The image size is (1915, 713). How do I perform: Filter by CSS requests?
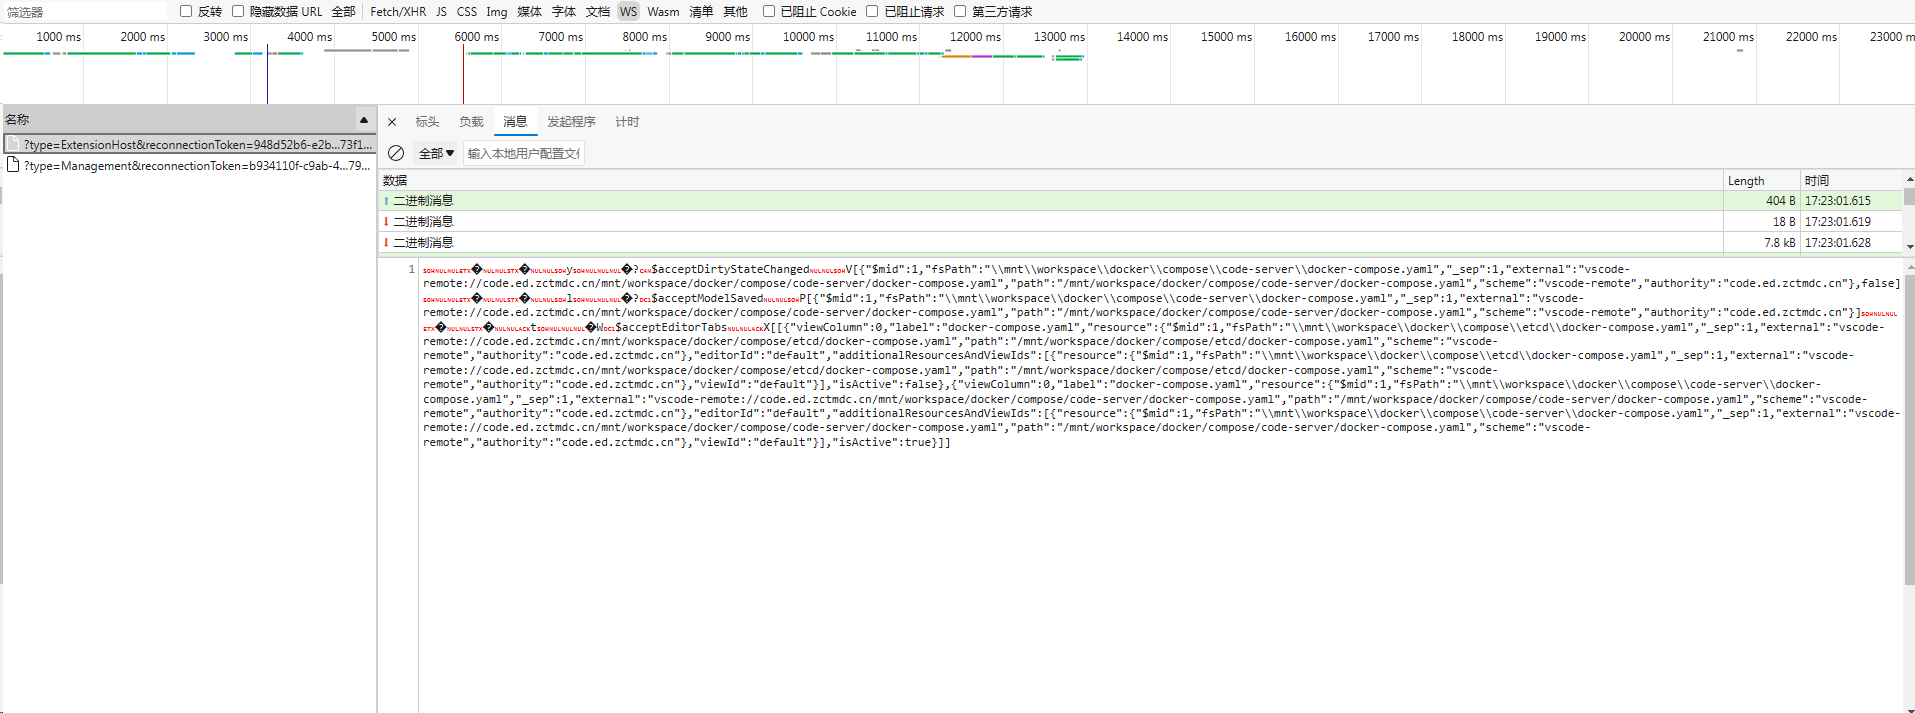[467, 12]
